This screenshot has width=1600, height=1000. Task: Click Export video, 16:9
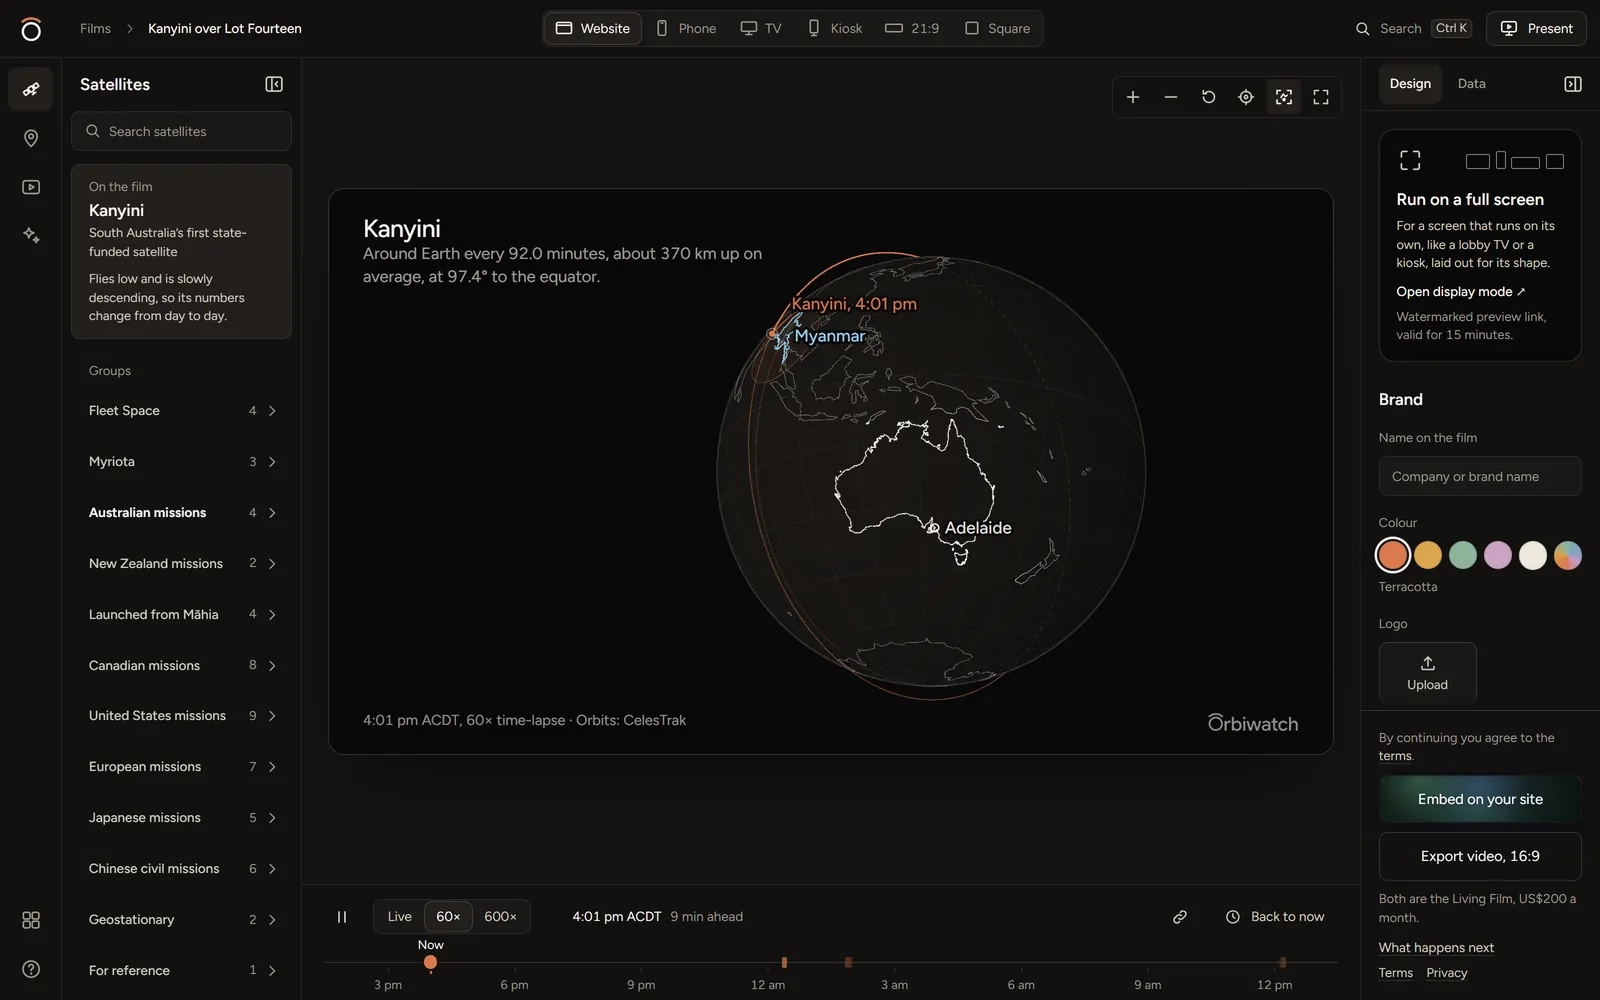pos(1480,856)
